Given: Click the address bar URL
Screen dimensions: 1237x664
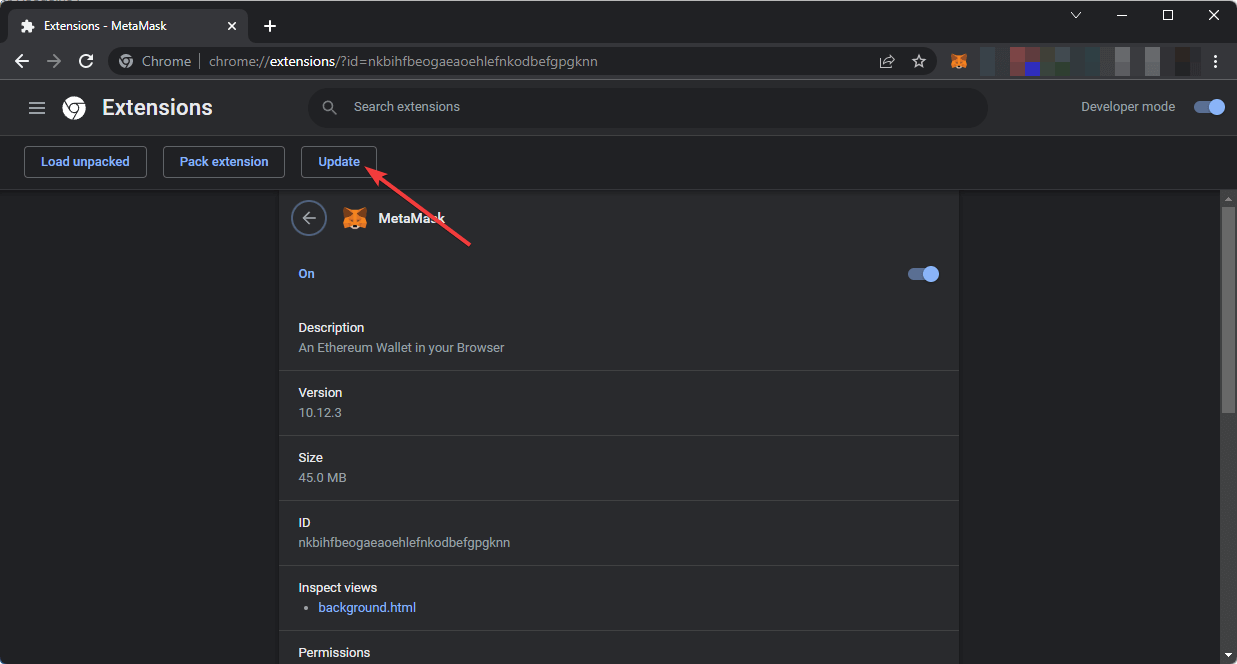Looking at the screenshot, I should (x=403, y=61).
